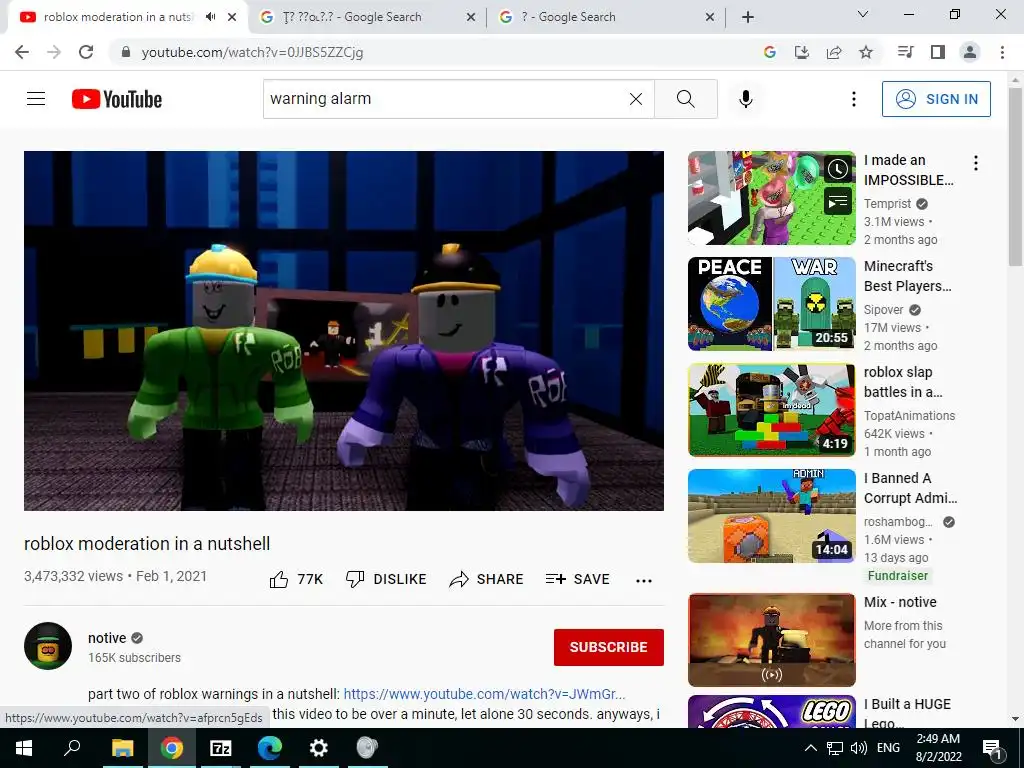
Task: Open File Explorer from the taskbar
Action: (122, 748)
